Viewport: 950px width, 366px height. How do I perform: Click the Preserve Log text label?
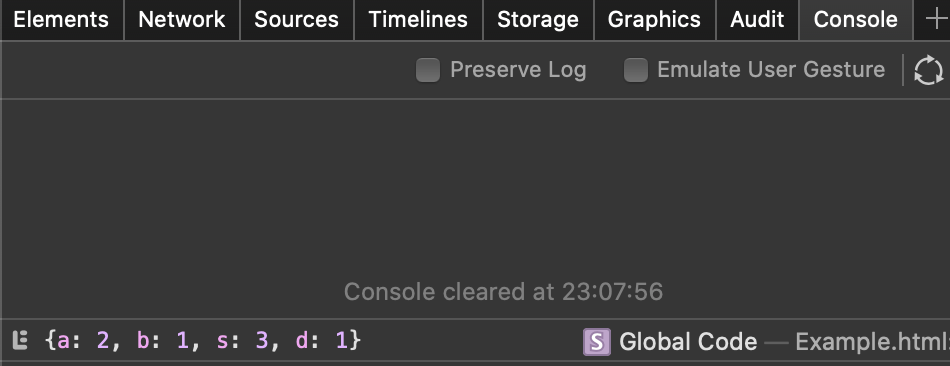518,70
